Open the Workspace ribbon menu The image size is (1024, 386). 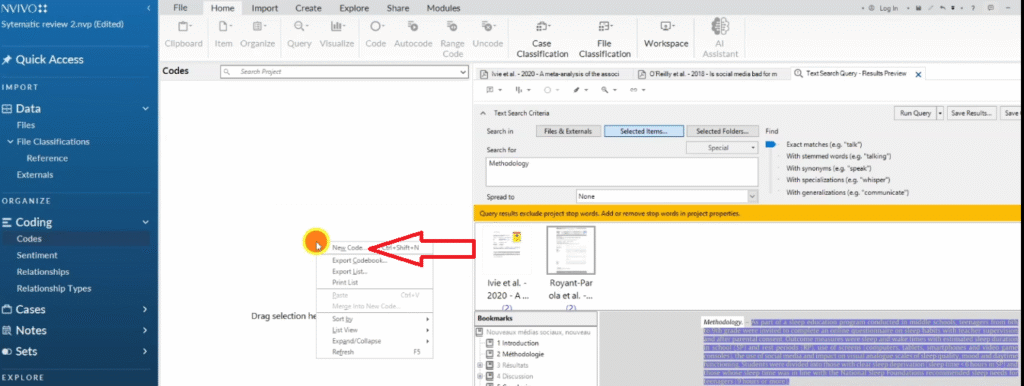click(666, 34)
